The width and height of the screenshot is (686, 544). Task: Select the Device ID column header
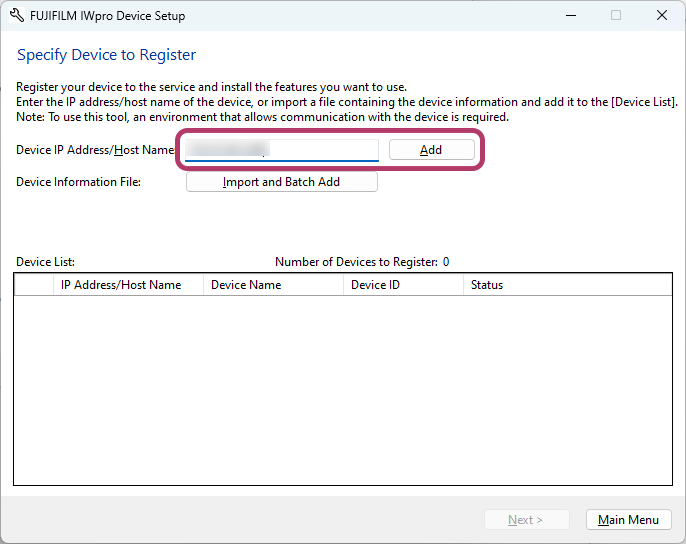403,285
